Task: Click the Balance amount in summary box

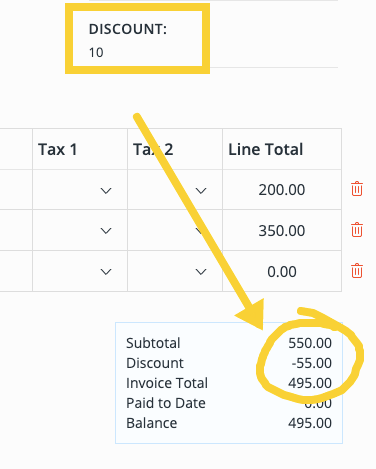Action: click(x=310, y=423)
